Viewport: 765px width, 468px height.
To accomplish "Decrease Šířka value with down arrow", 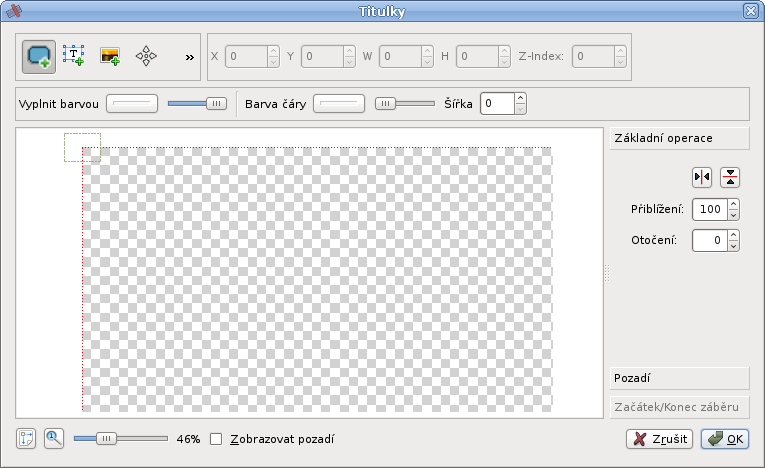I will 521,109.
